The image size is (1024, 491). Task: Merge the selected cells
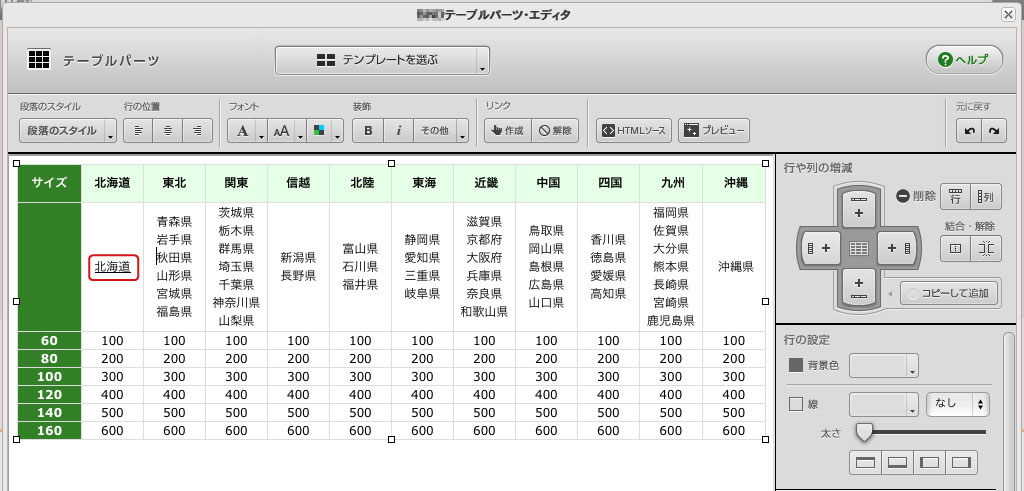click(955, 249)
